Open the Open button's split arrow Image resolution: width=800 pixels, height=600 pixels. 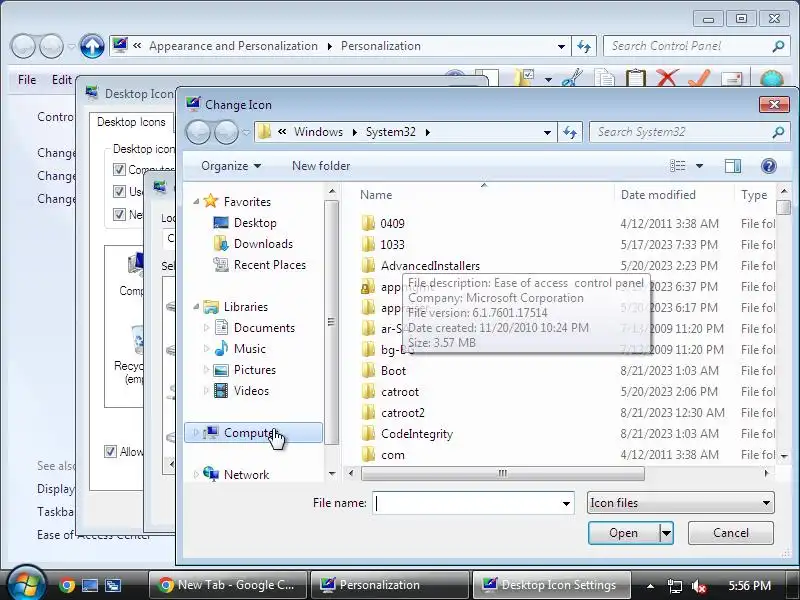coord(666,533)
